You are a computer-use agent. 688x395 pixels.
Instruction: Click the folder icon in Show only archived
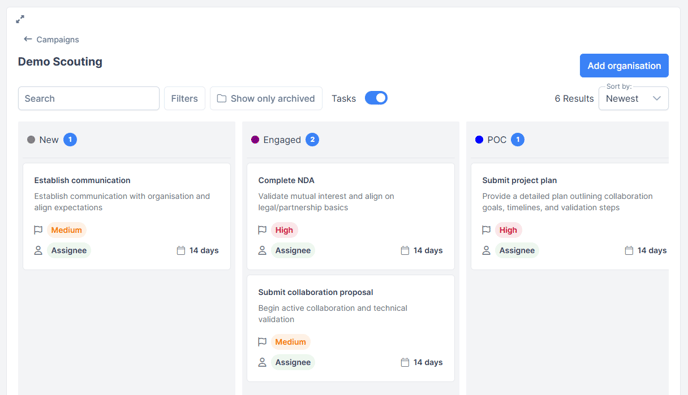[222, 98]
